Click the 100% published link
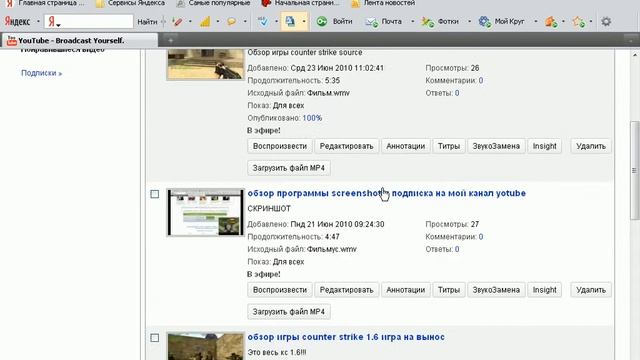The image size is (640, 360). (312, 118)
